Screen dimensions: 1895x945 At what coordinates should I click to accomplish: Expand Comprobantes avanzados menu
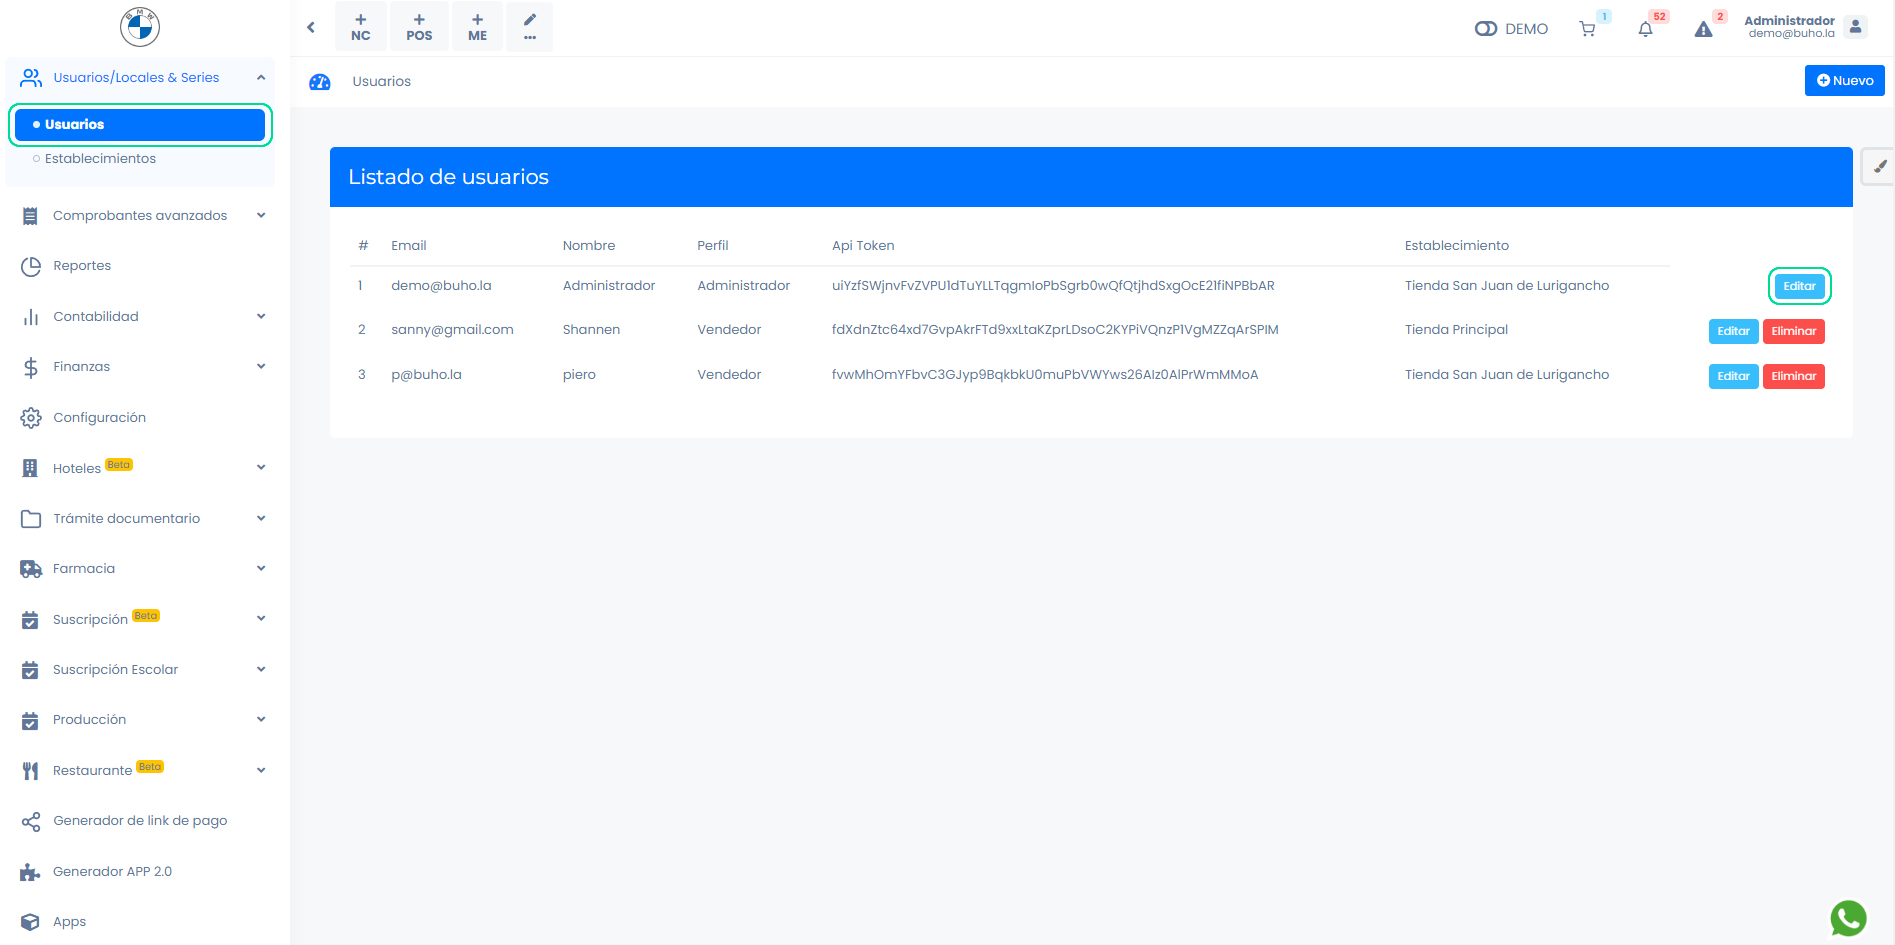click(140, 216)
